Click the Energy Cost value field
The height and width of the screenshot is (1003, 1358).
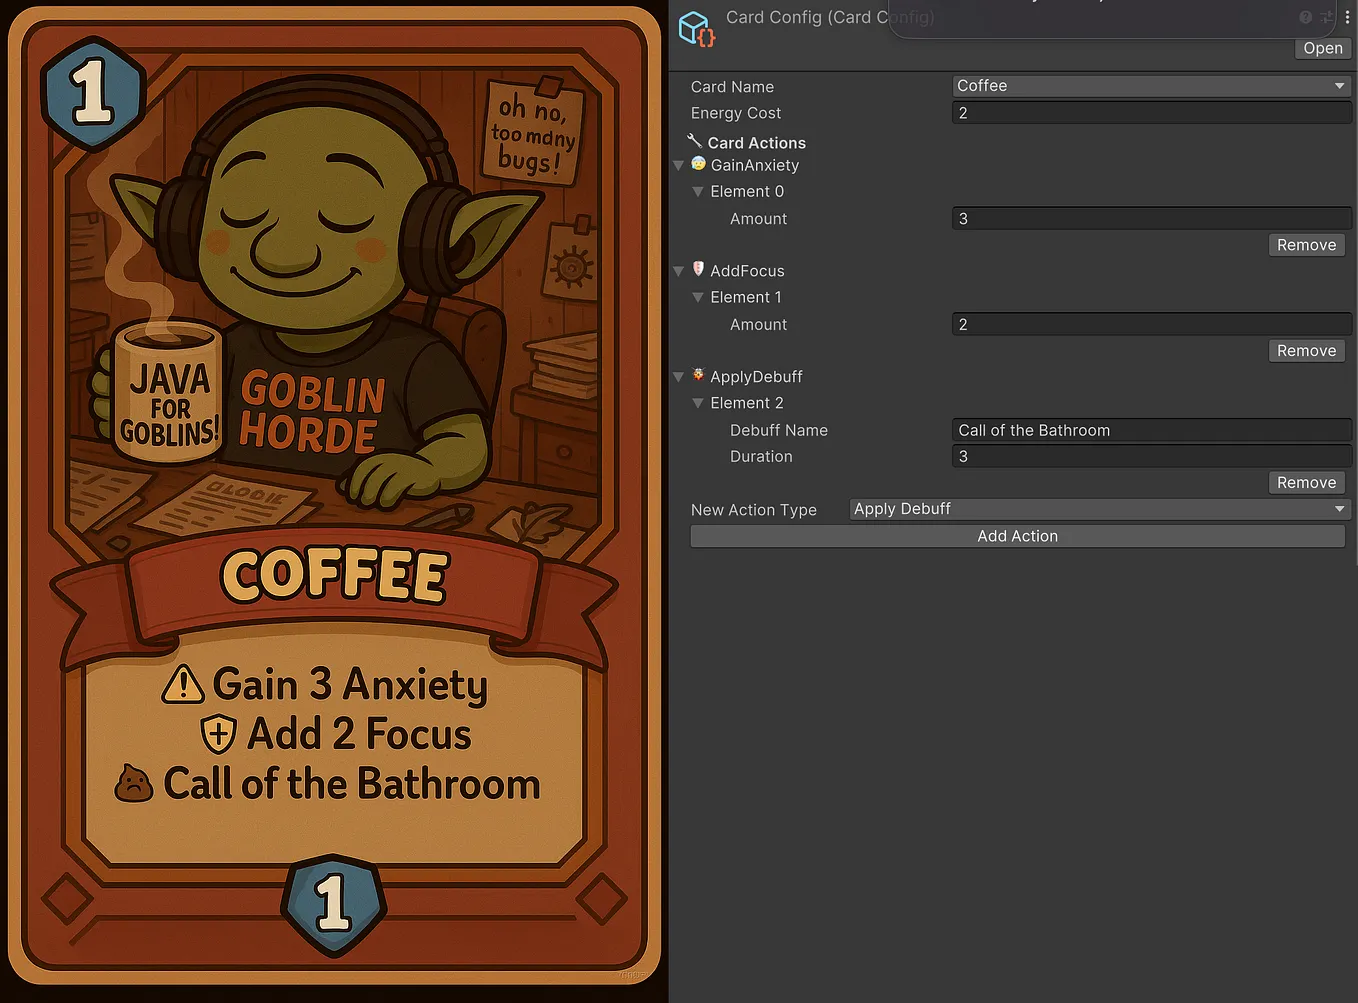pyautogui.click(x=1150, y=112)
